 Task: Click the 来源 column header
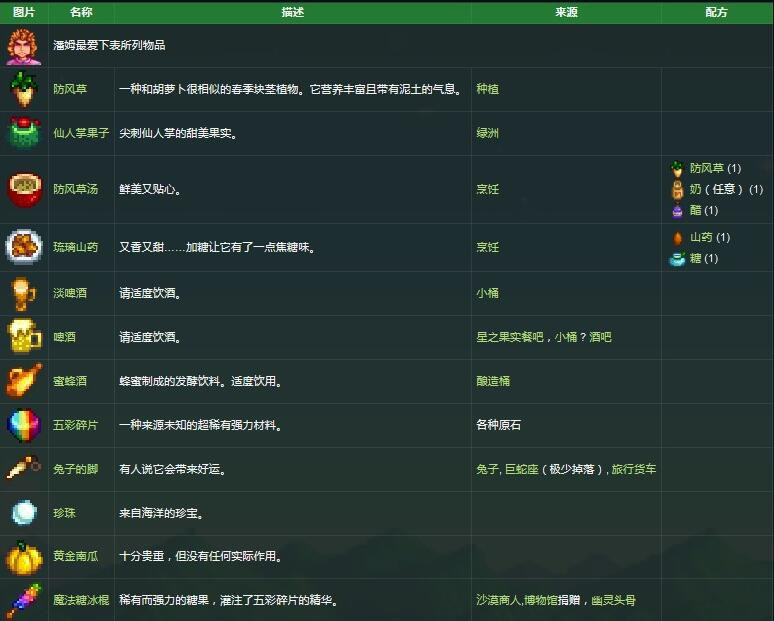pos(566,12)
